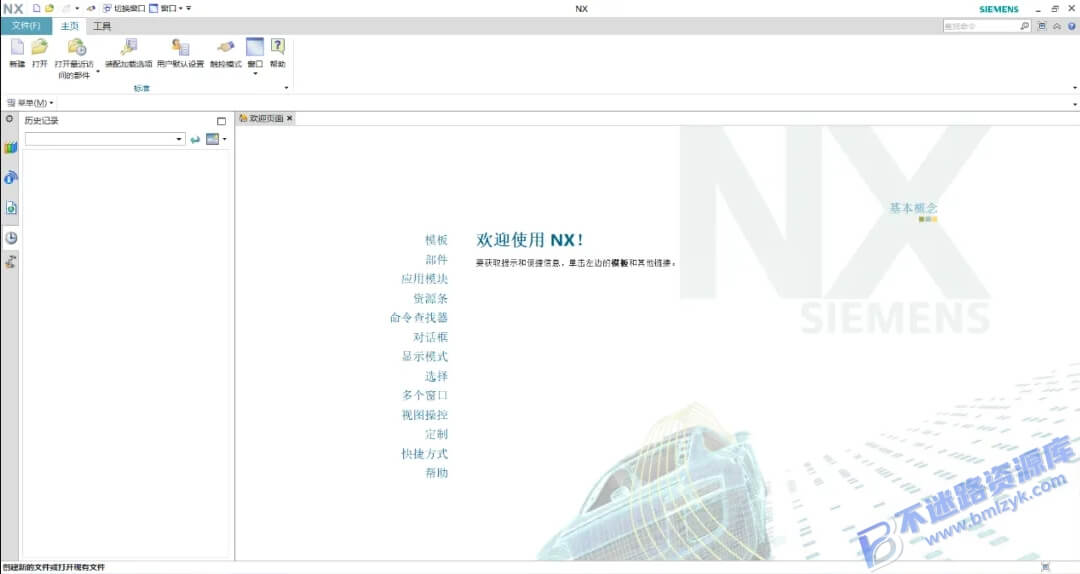The width and height of the screenshot is (1080, 574).
Task: Expand ribbon options arrow at far right
Action: coord(1074,88)
